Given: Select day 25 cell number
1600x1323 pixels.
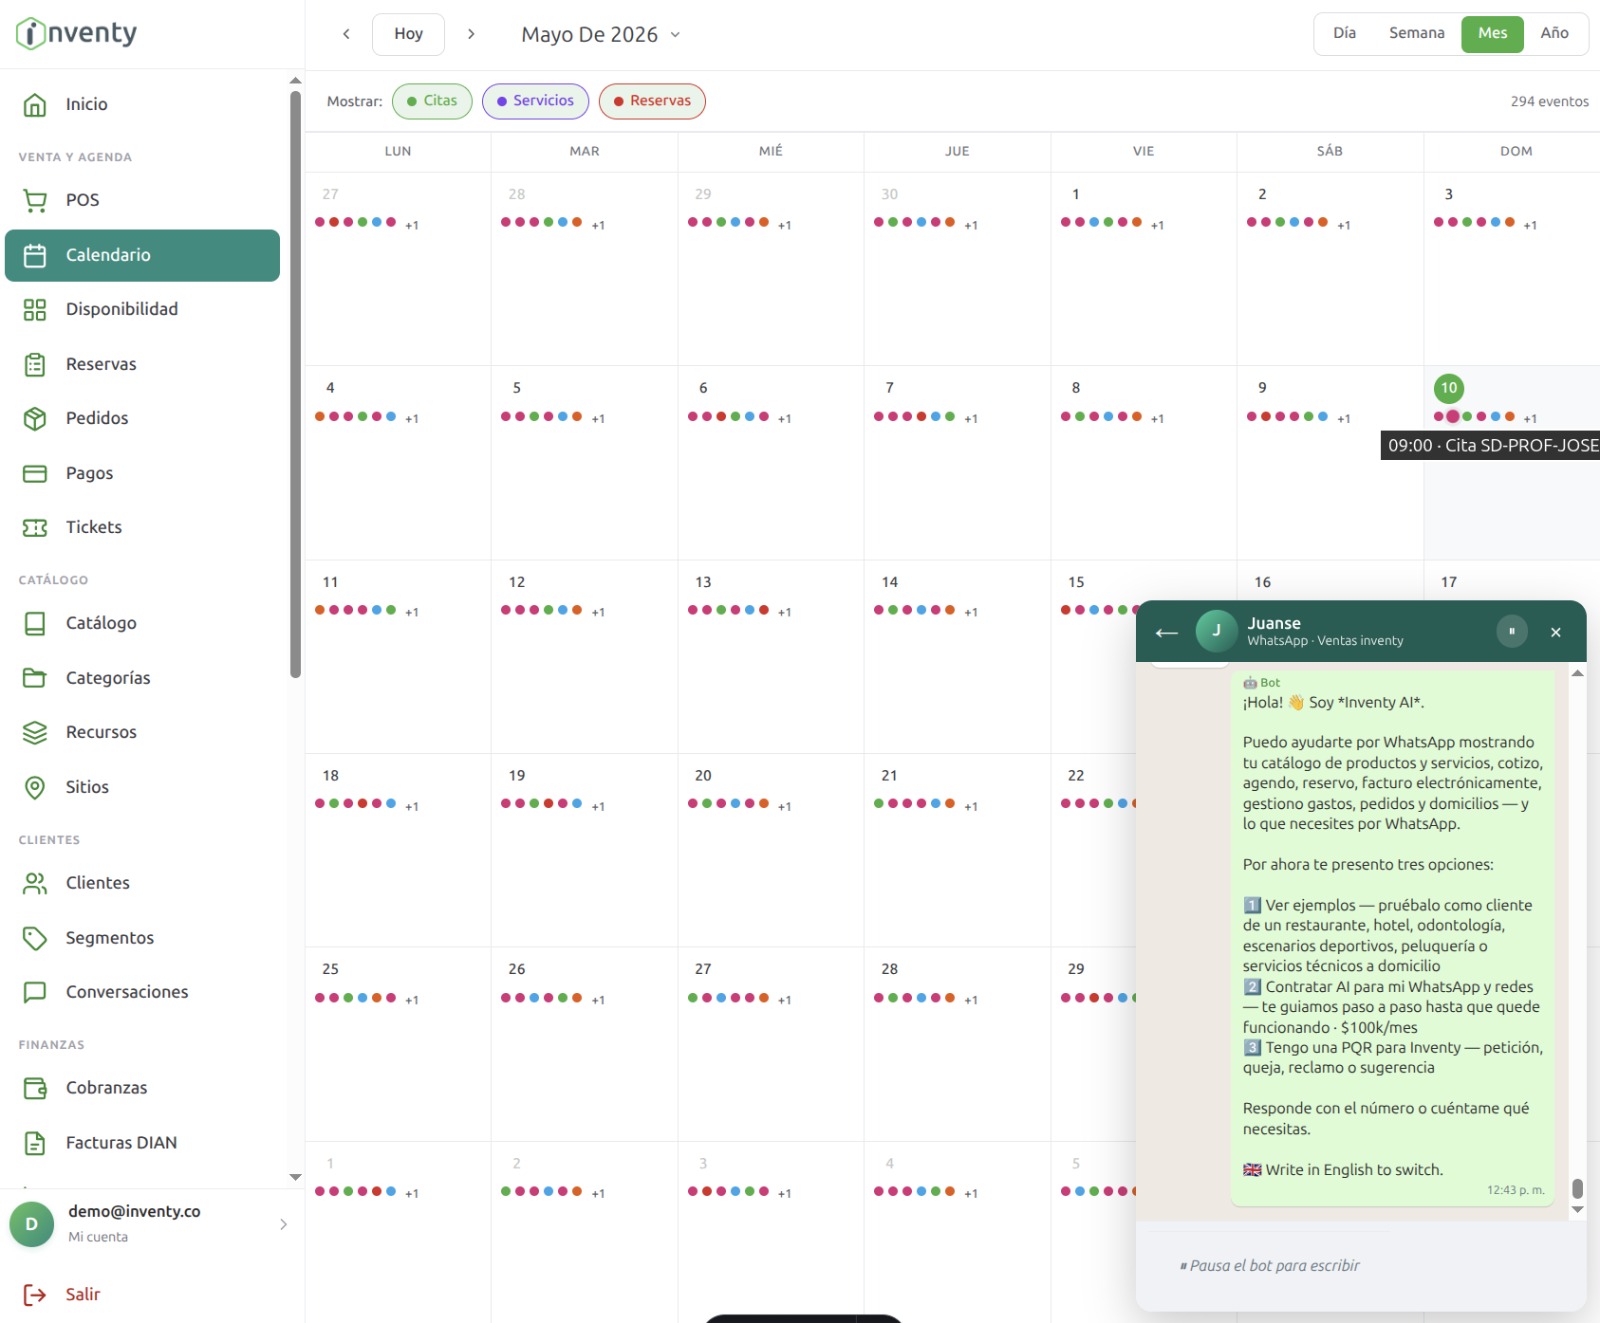Looking at the screenshot, I should coord(330,969).
